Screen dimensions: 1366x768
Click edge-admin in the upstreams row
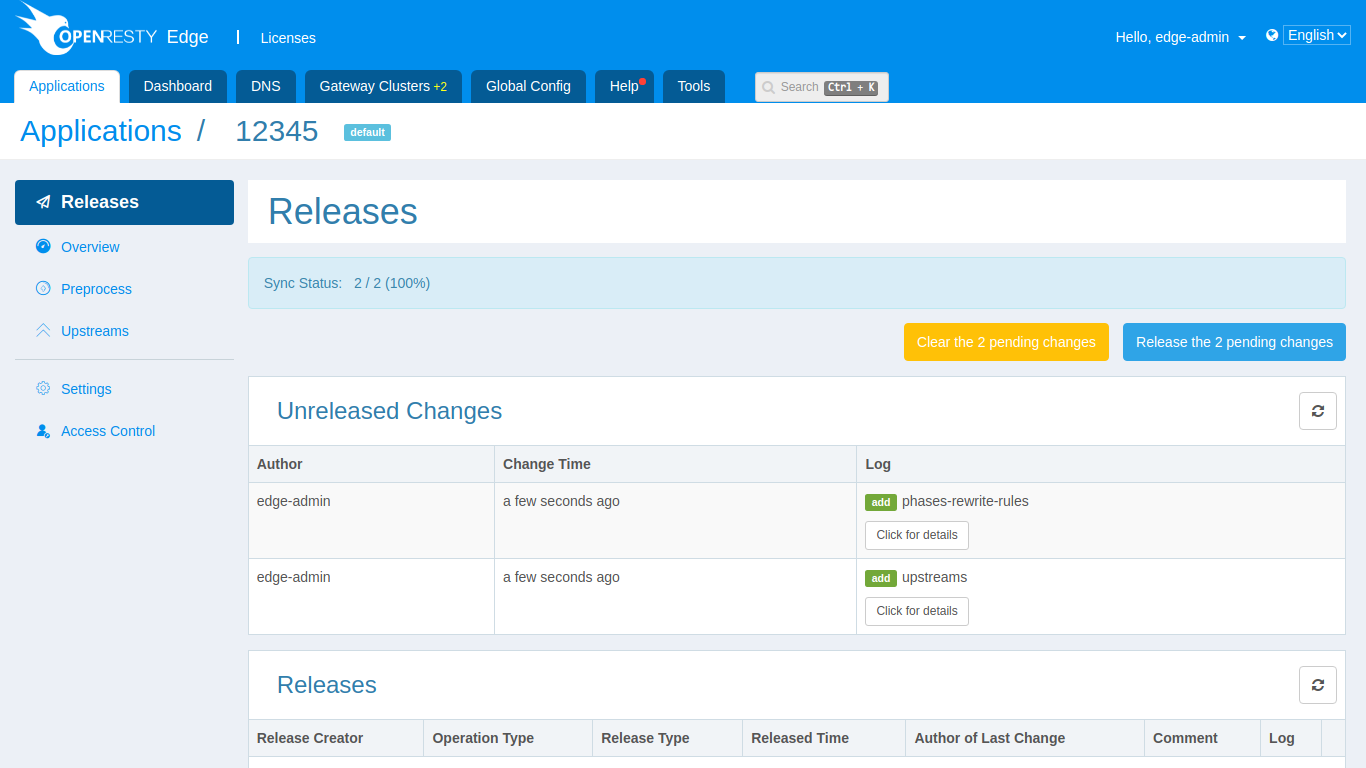[294, 577]
